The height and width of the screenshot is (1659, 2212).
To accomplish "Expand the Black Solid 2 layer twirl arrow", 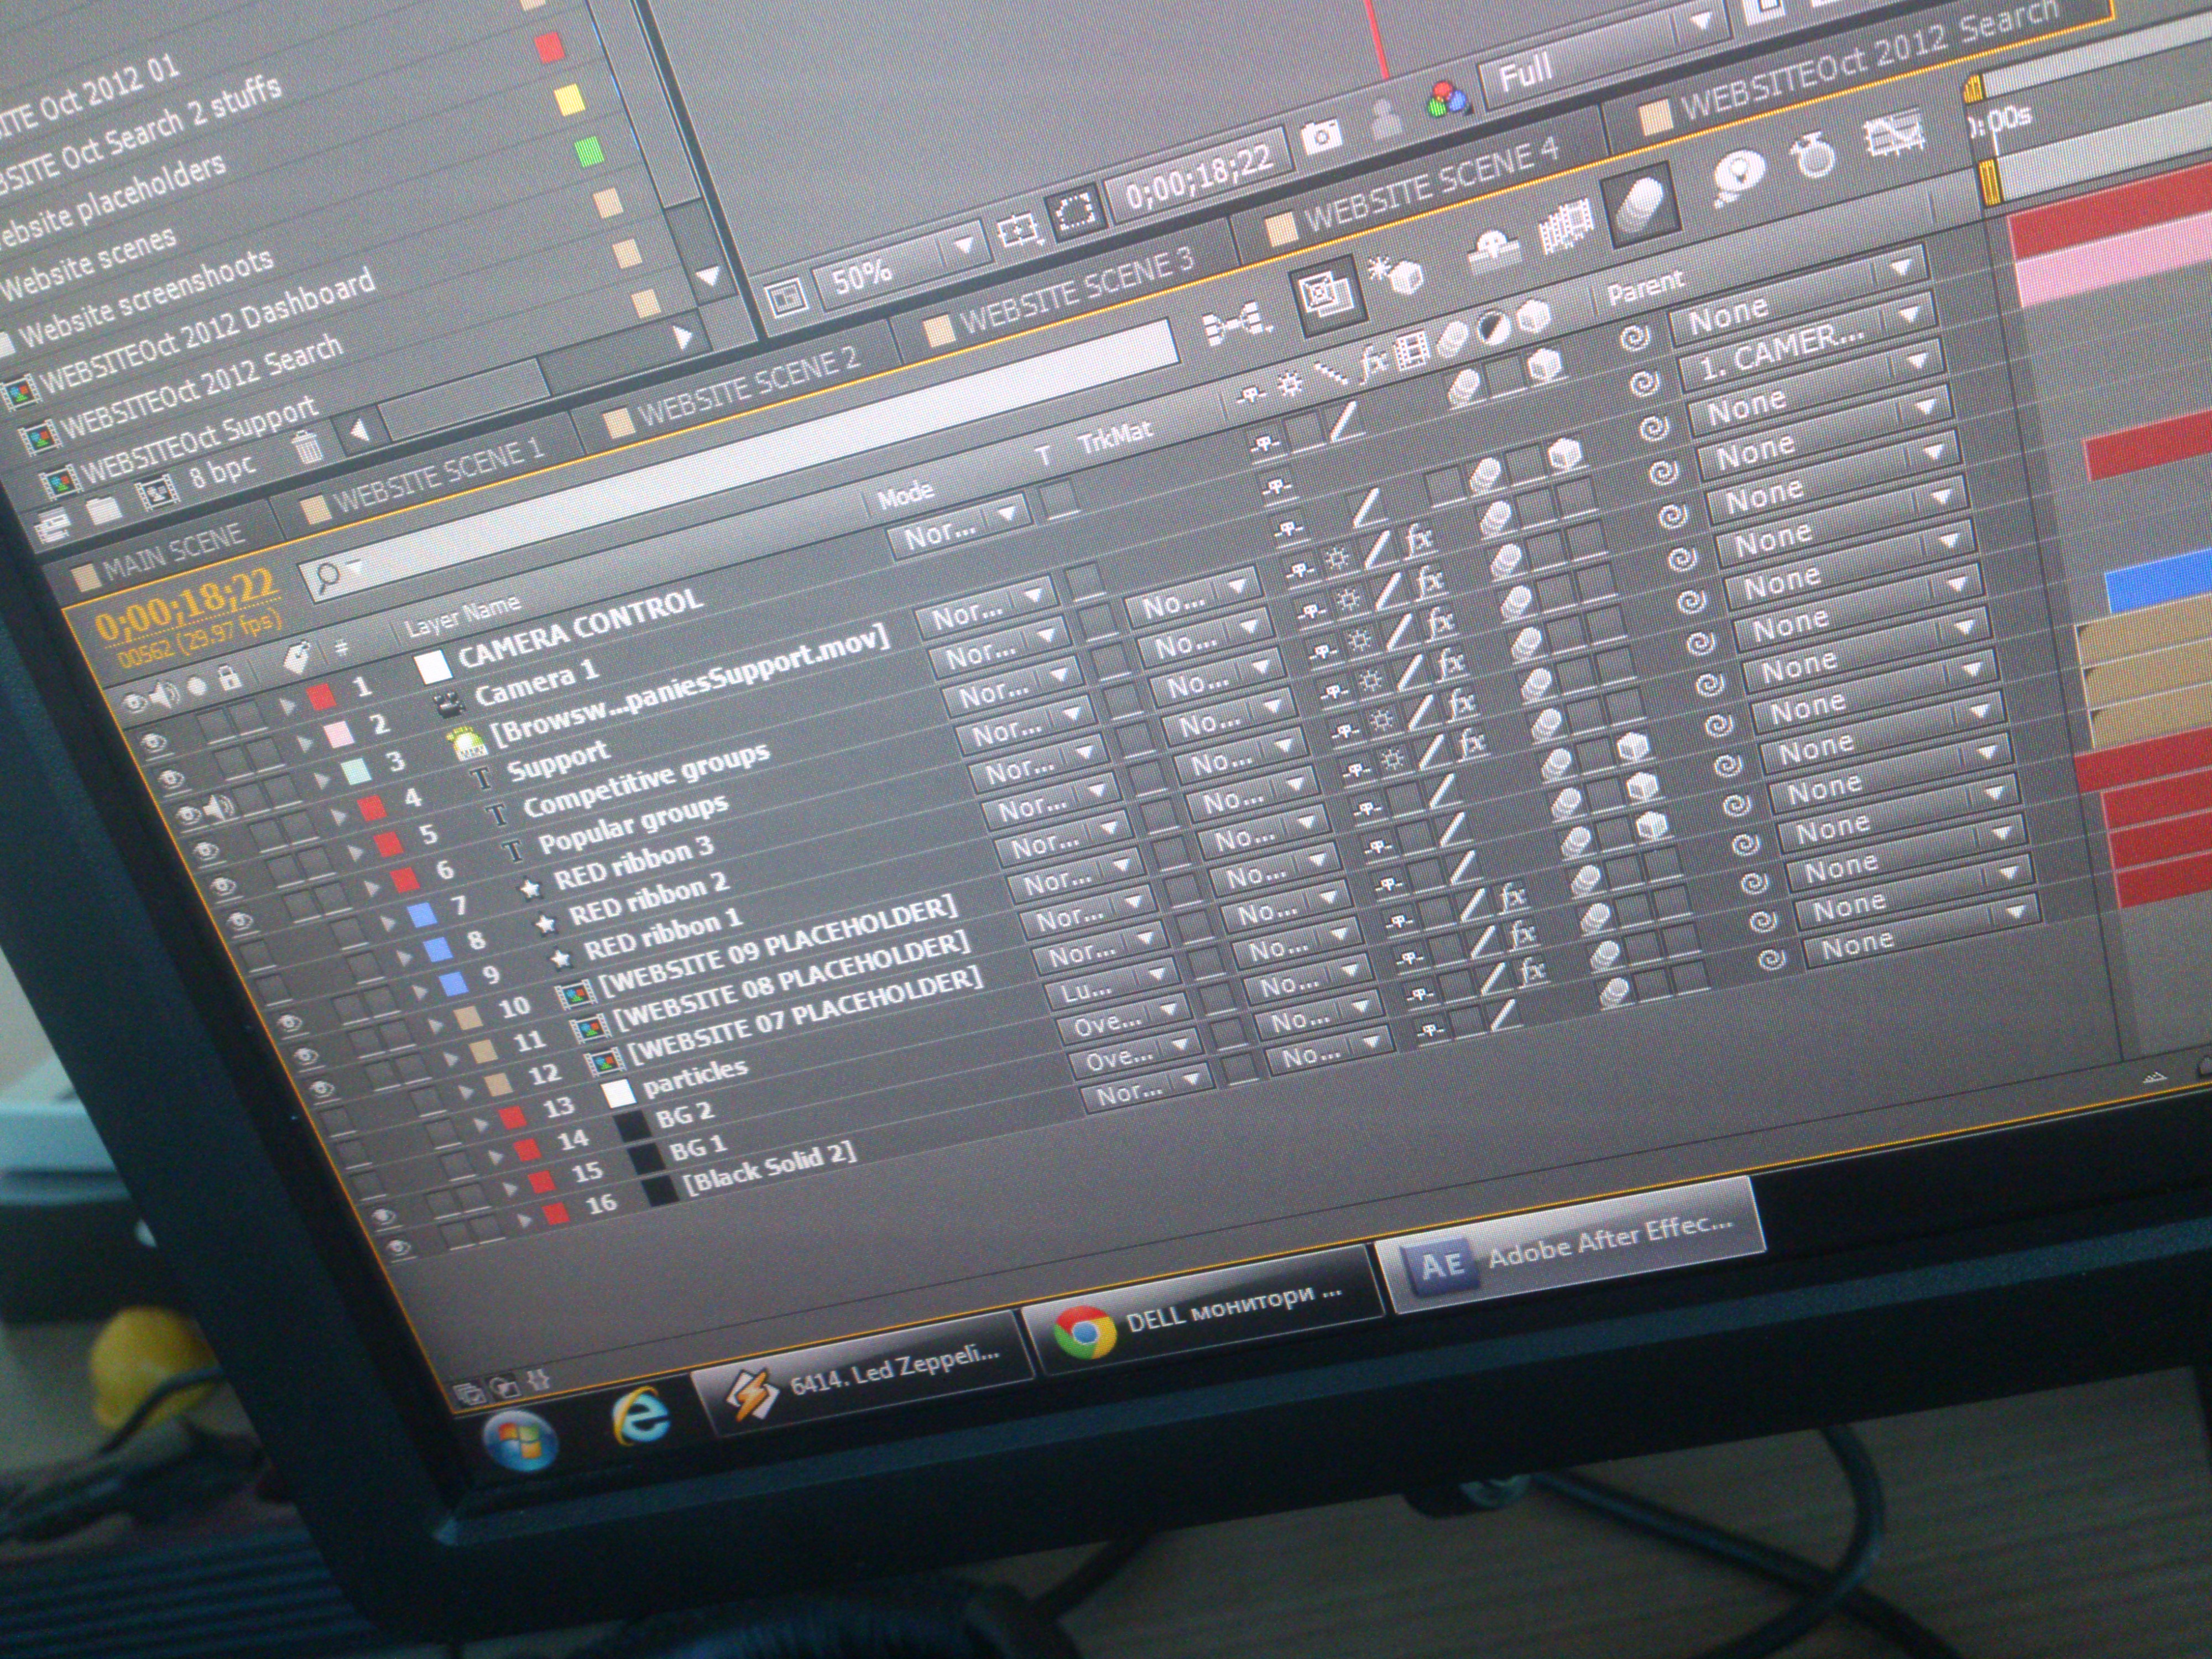I will (525, 1221).
